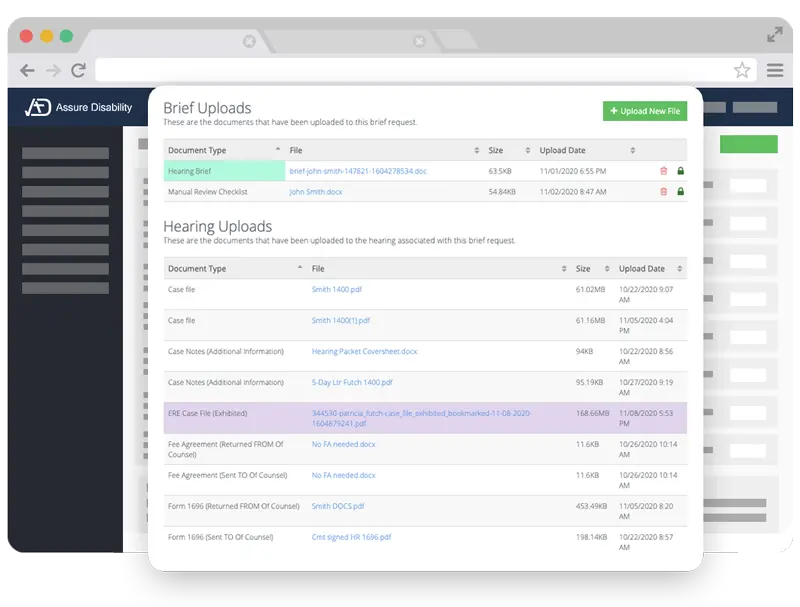Reload the page with refresh icon
Viewport: 800px width, 607px height.
click(78, 70)
